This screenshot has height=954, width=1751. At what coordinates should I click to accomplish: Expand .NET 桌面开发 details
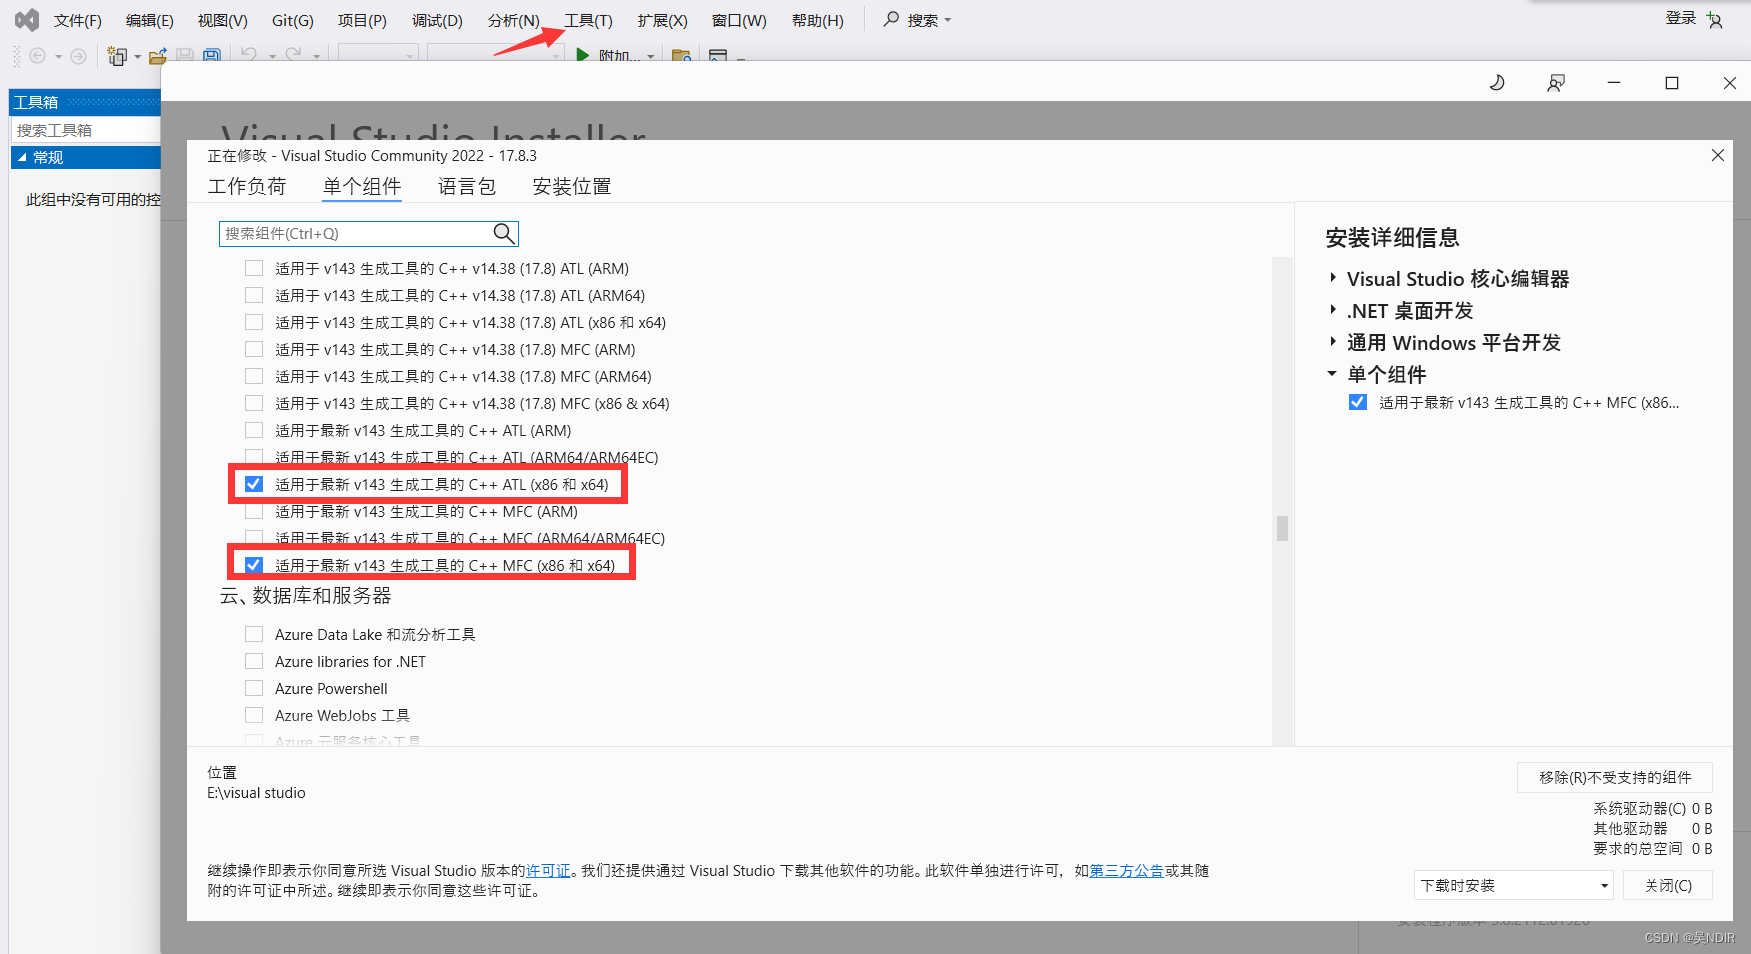1333,310
